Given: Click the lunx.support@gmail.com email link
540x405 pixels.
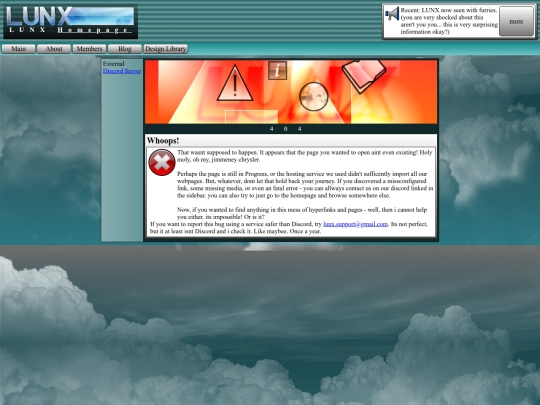Looking at the screenshot, I should coord(356,224).
